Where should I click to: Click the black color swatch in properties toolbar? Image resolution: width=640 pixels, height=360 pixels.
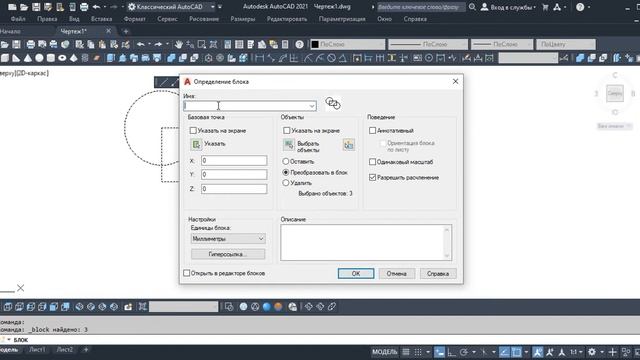315,44
